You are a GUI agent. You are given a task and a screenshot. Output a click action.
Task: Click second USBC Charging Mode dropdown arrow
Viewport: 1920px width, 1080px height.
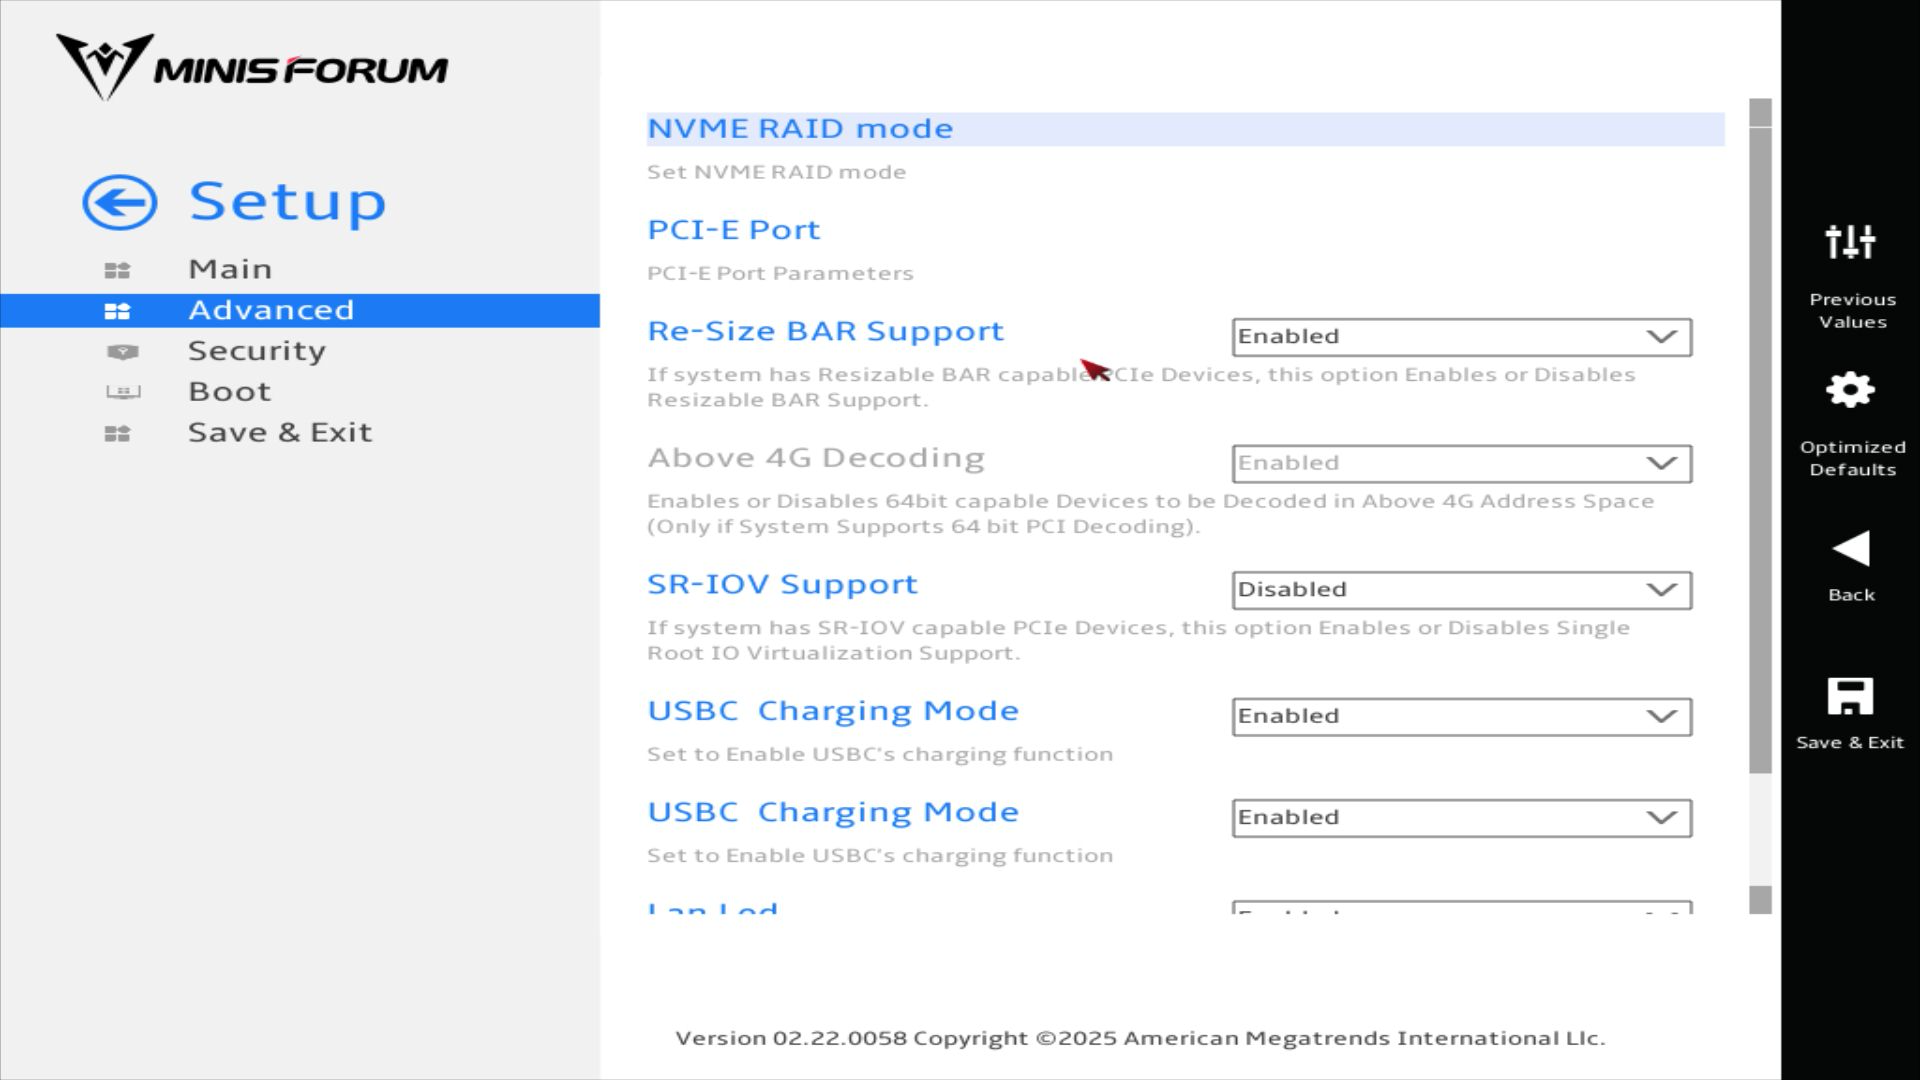pyautogui.click(x=1661, y=818)
